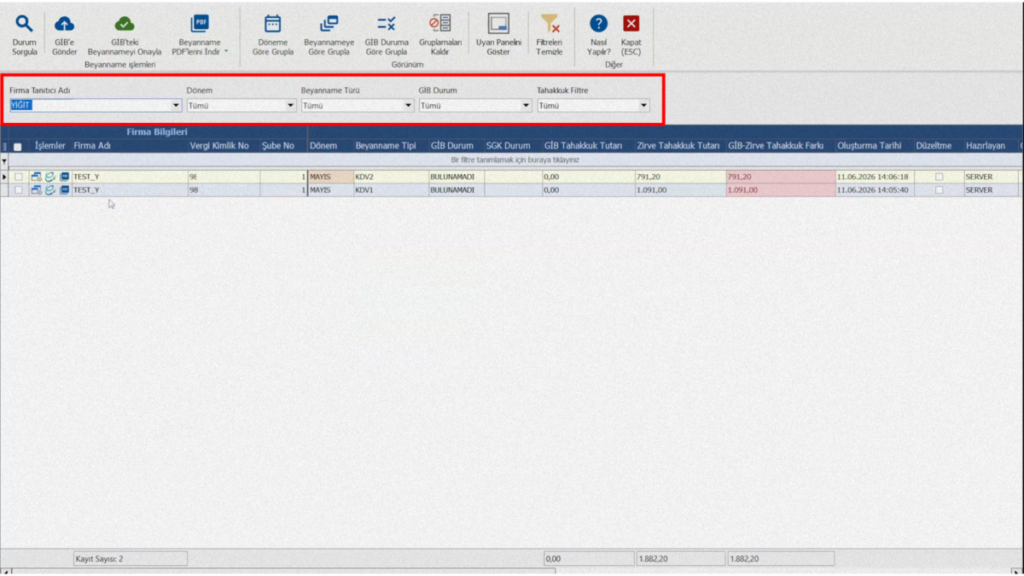This screenshot has width=1024, height=576.
Task: Send to GİB with GİB'e Gönder icon
Action: tap(64, 24)
